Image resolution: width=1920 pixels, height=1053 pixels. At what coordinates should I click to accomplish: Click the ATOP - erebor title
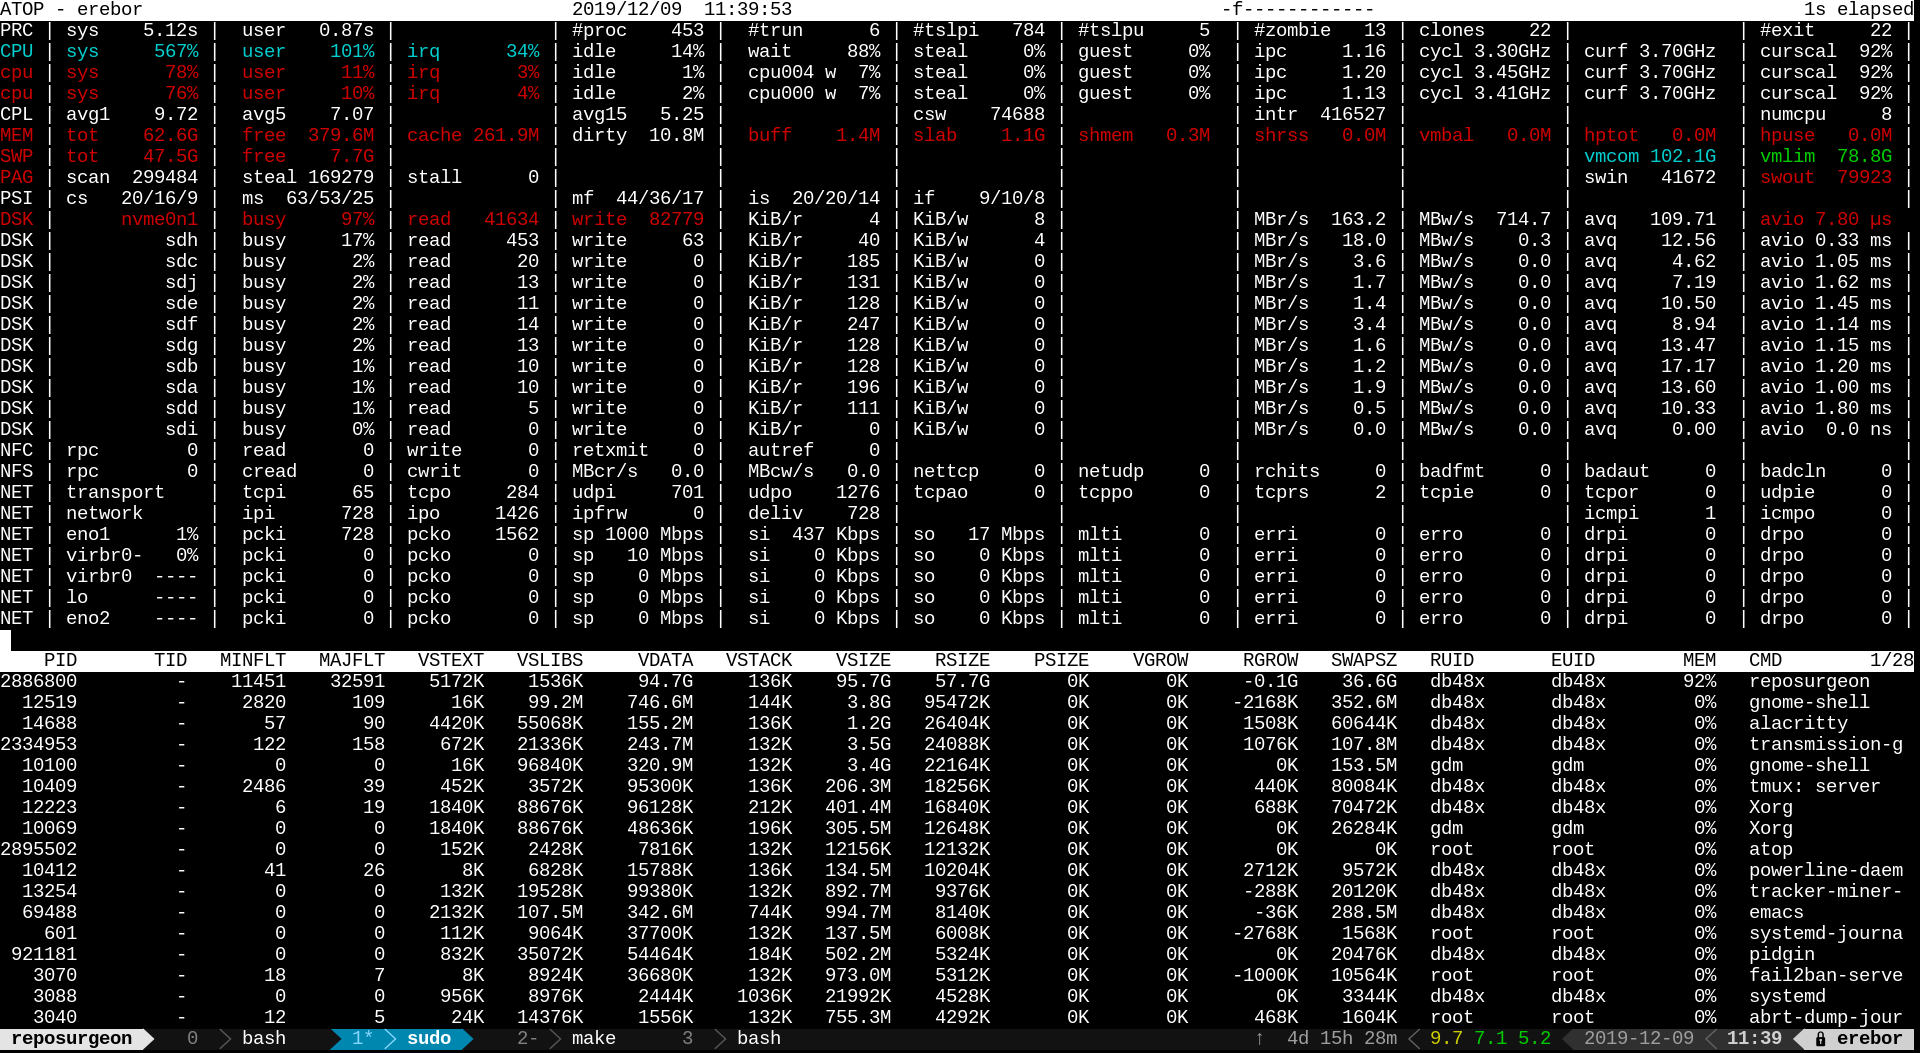(x=71, y=10)
